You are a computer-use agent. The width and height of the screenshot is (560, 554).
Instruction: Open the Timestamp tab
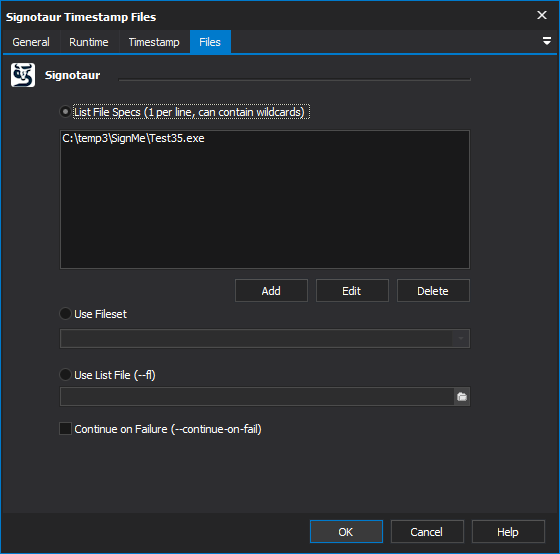pyautogui.click(x=154, y=42)
